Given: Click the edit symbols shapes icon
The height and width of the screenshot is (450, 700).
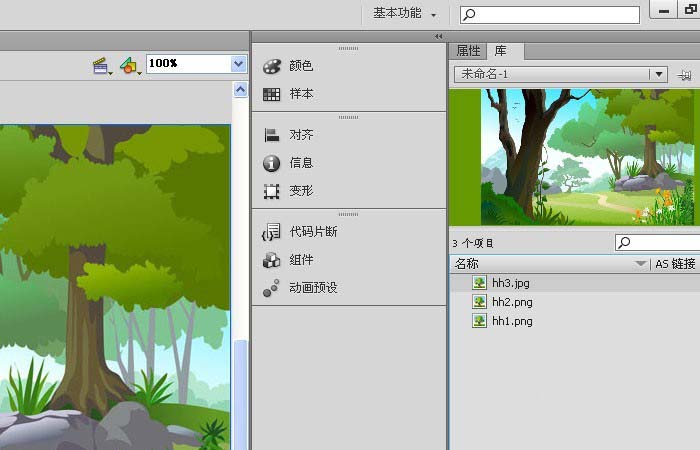Looking at the screenshot, I should coord(130,66).
